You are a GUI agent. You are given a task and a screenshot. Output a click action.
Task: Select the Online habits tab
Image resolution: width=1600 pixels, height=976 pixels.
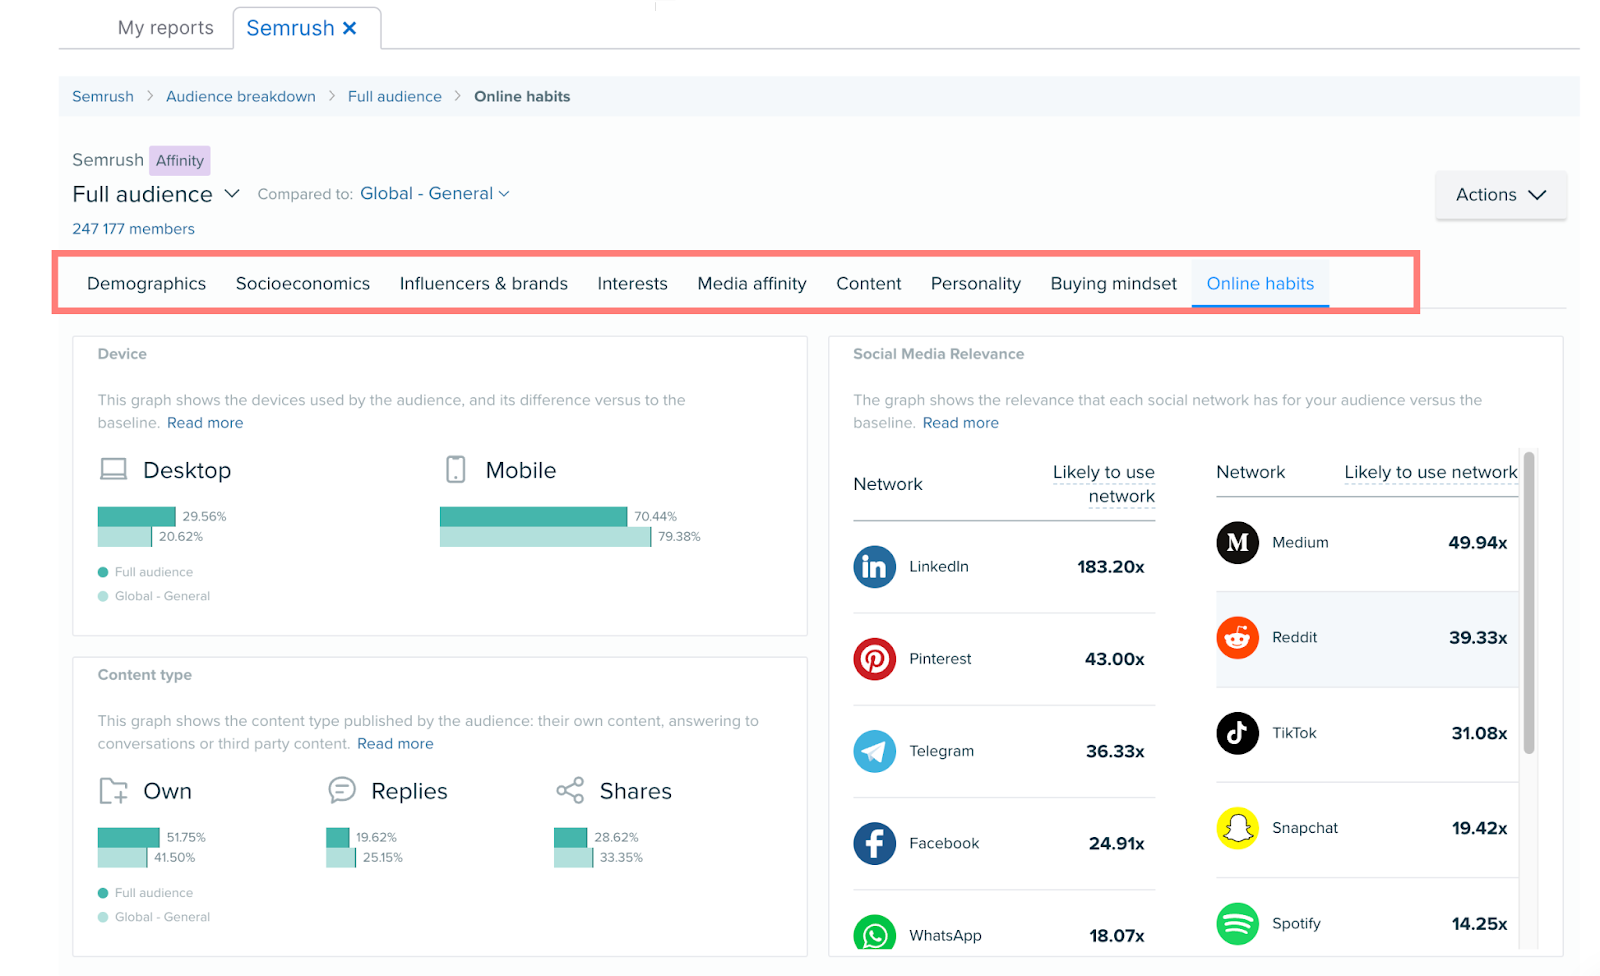tap(1260, 284)
